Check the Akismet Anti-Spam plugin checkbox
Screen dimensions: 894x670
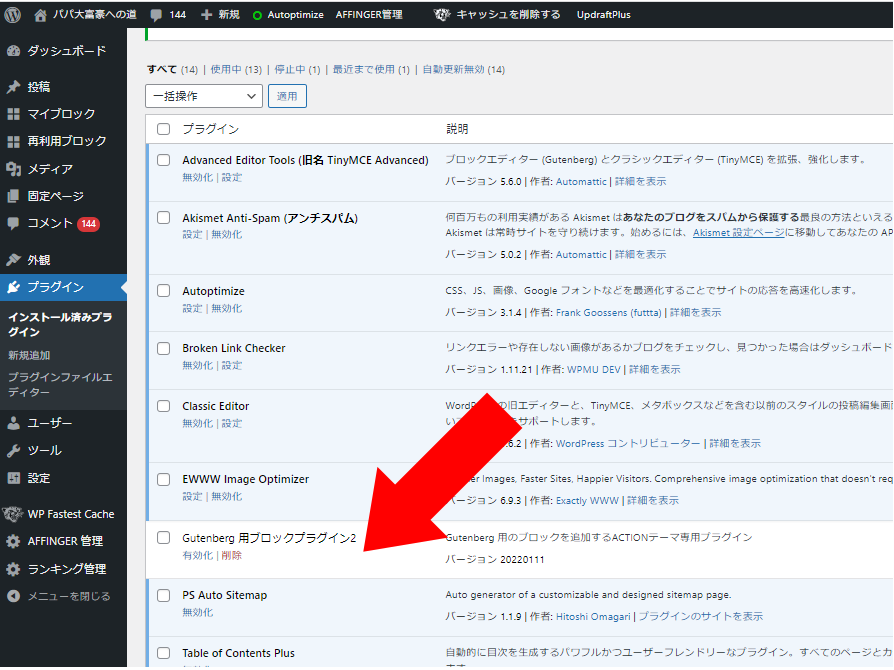click(164, 218)
